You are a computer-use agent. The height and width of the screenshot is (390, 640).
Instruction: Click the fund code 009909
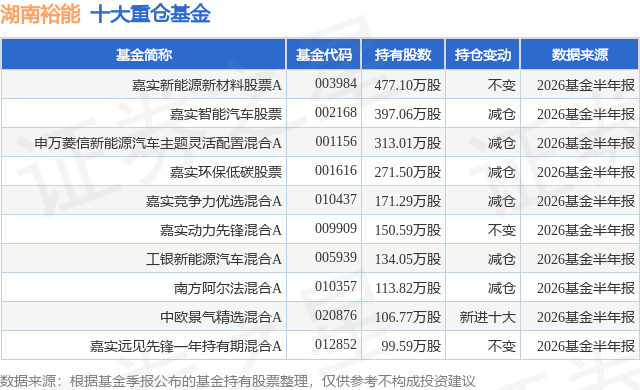point(336,228)
